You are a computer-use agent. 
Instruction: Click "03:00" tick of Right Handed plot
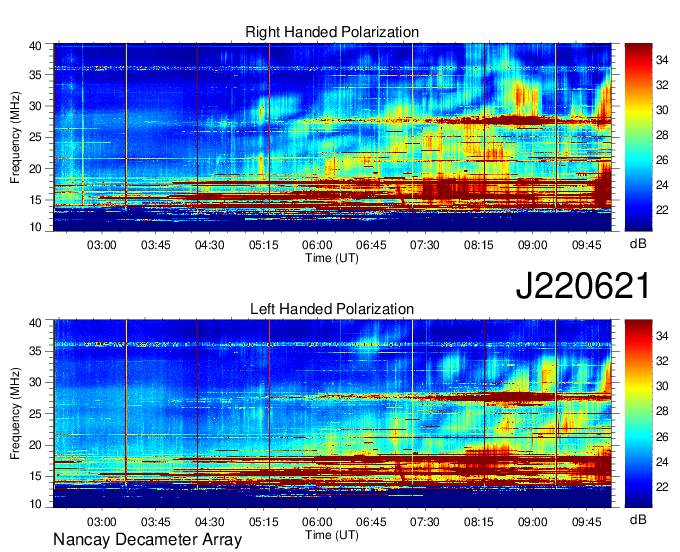coord(101,245)
